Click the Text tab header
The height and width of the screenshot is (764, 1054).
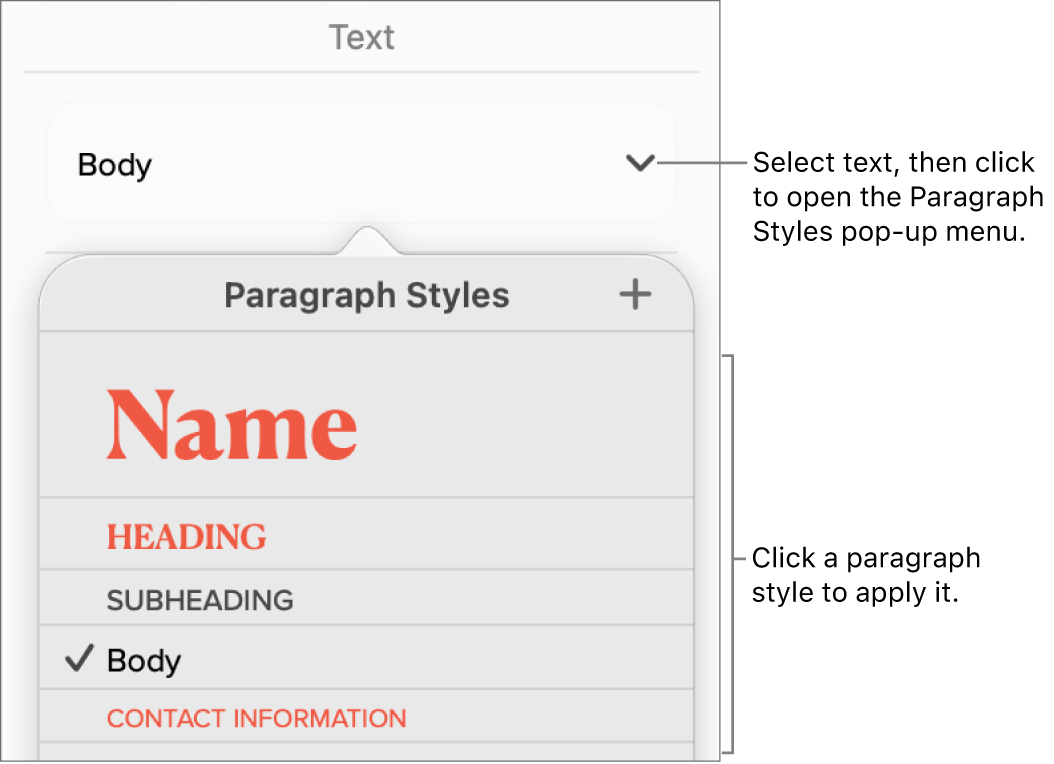coord(361,37)
